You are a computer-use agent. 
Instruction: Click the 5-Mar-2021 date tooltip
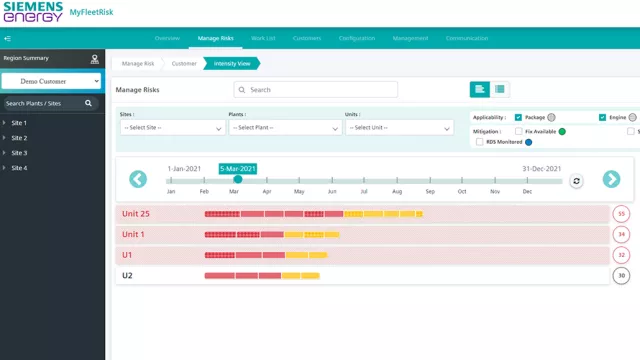point(238,169)
